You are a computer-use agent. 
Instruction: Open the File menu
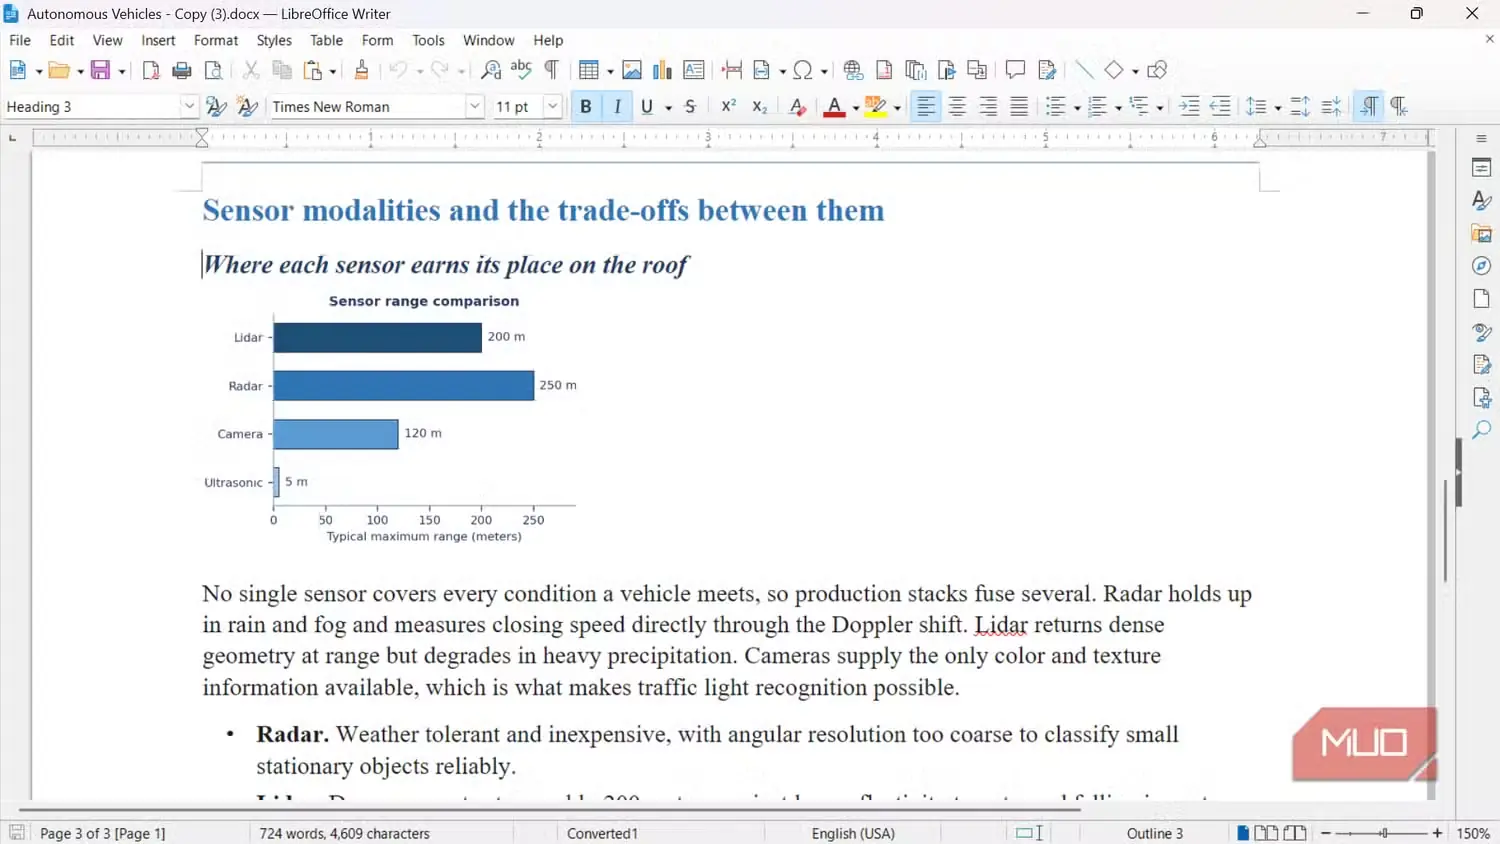(x=20, y=40)
